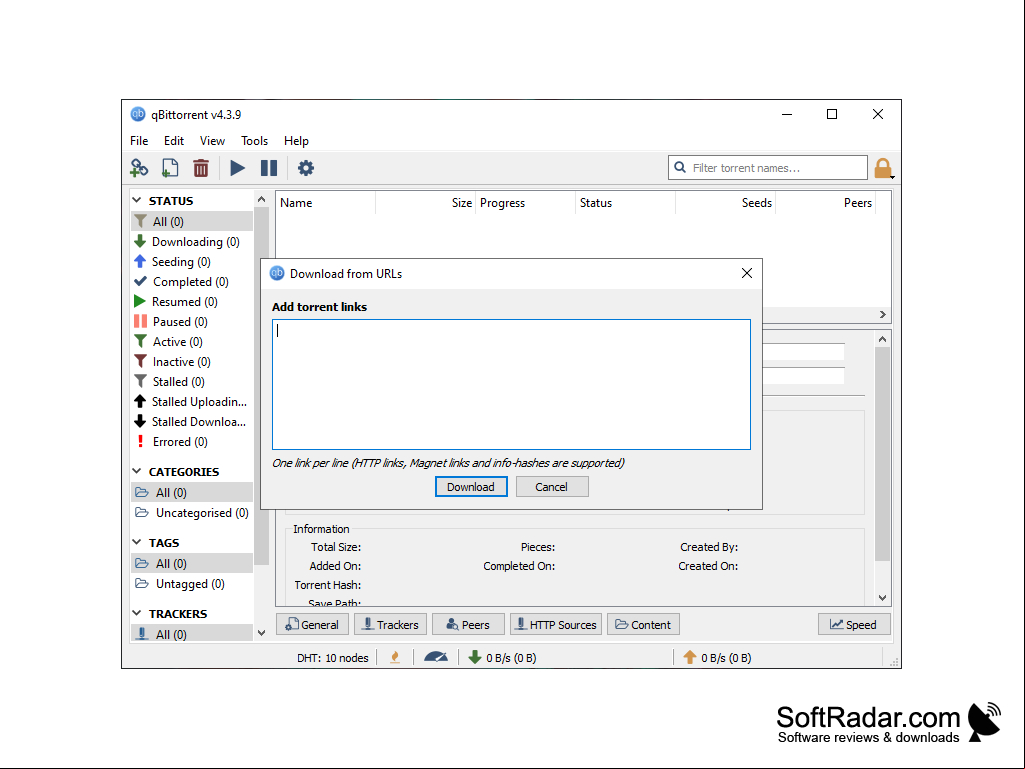
Task: Switch to the General tab
Action: pyautogui.click(x=312, y=624)
